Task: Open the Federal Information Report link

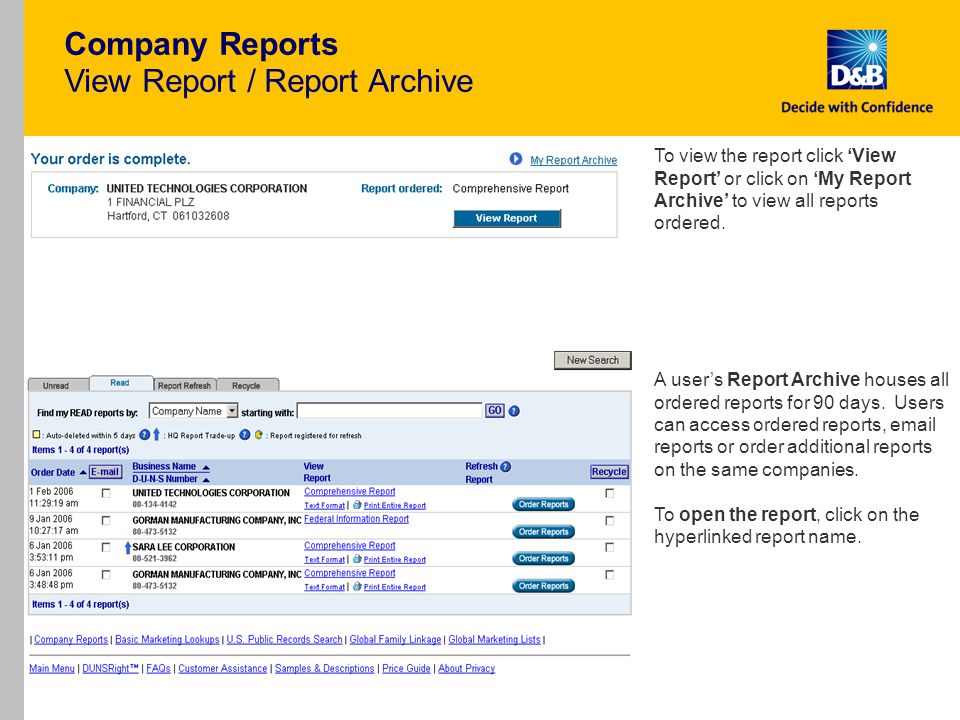Action: pos(356,519)
